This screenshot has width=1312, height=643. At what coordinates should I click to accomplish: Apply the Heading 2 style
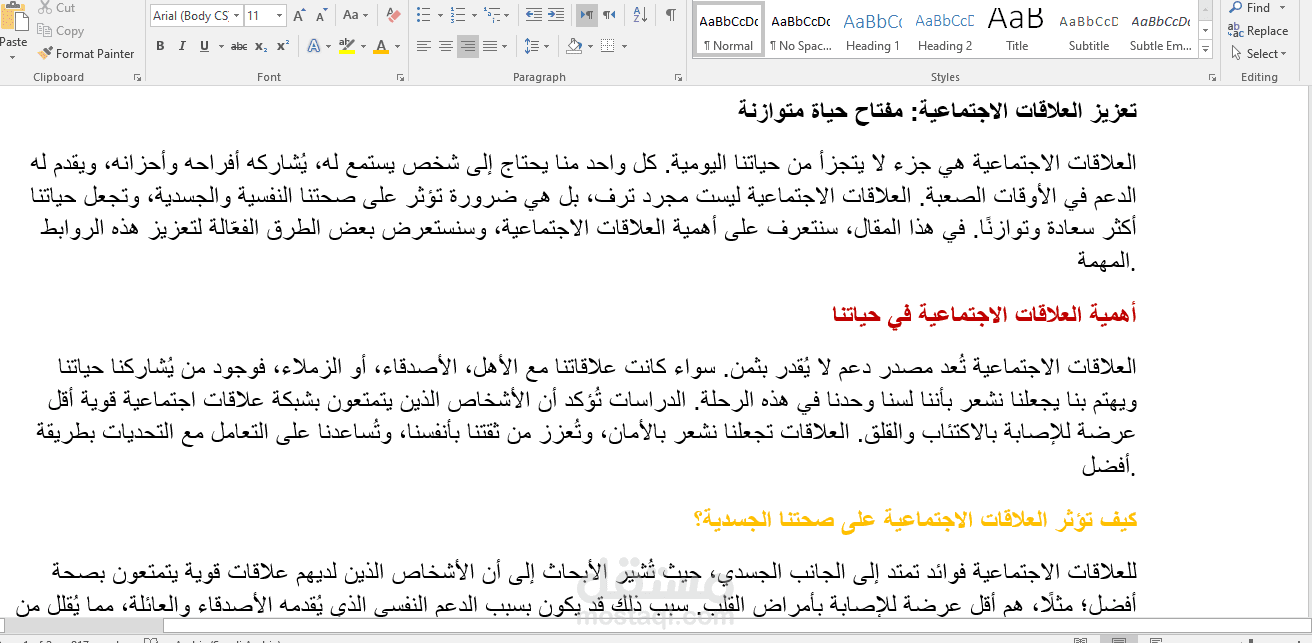(x=944, y=30)
